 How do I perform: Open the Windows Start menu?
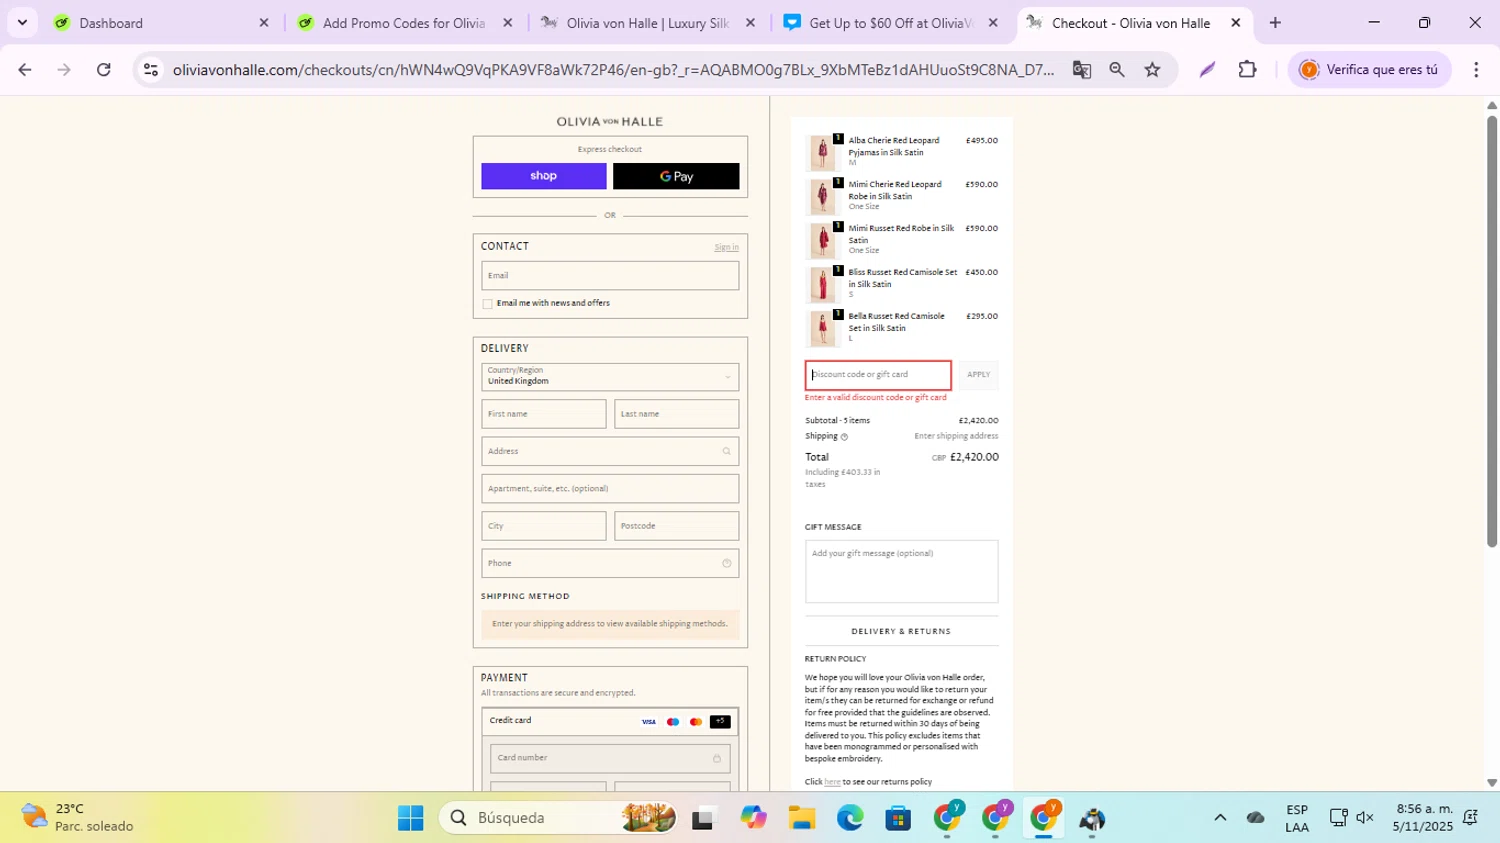(410, 818)
